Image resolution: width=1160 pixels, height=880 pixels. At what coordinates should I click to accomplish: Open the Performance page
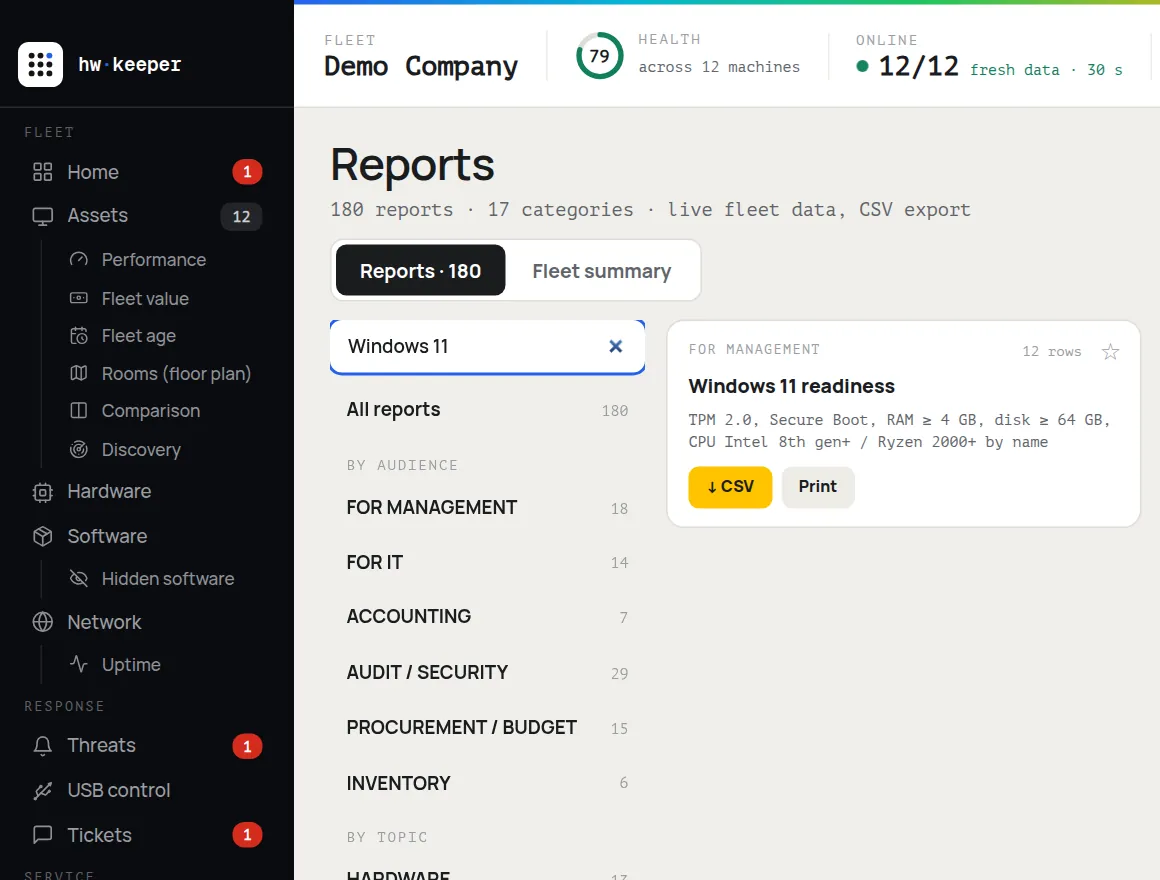click(154, 260)
